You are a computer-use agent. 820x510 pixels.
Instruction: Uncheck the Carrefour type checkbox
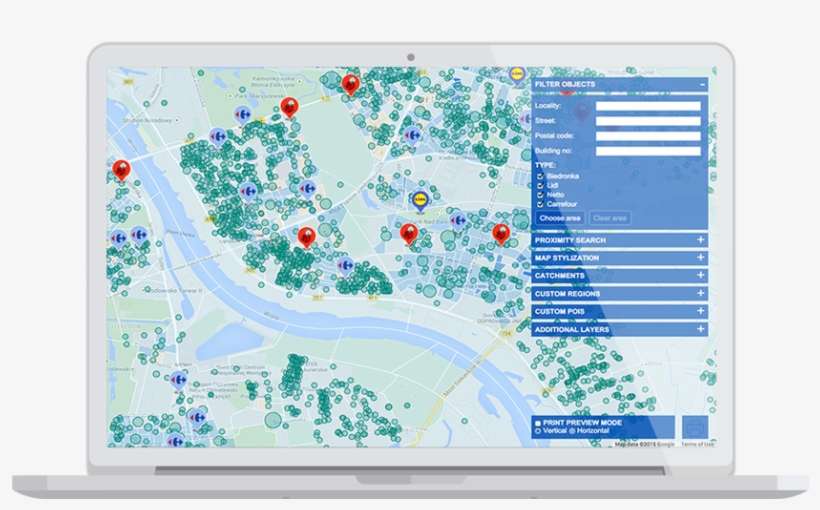(540, 205)
